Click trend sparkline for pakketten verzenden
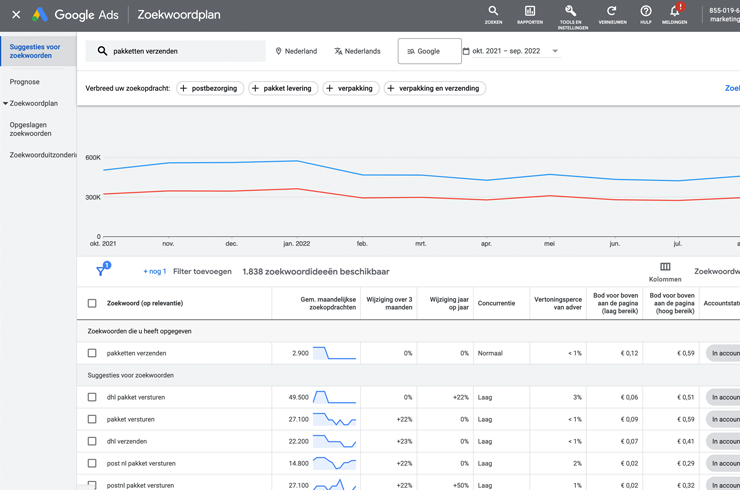The width and height of the screenshot is (740, 490). pyautogui.click(x=334, y=353)
